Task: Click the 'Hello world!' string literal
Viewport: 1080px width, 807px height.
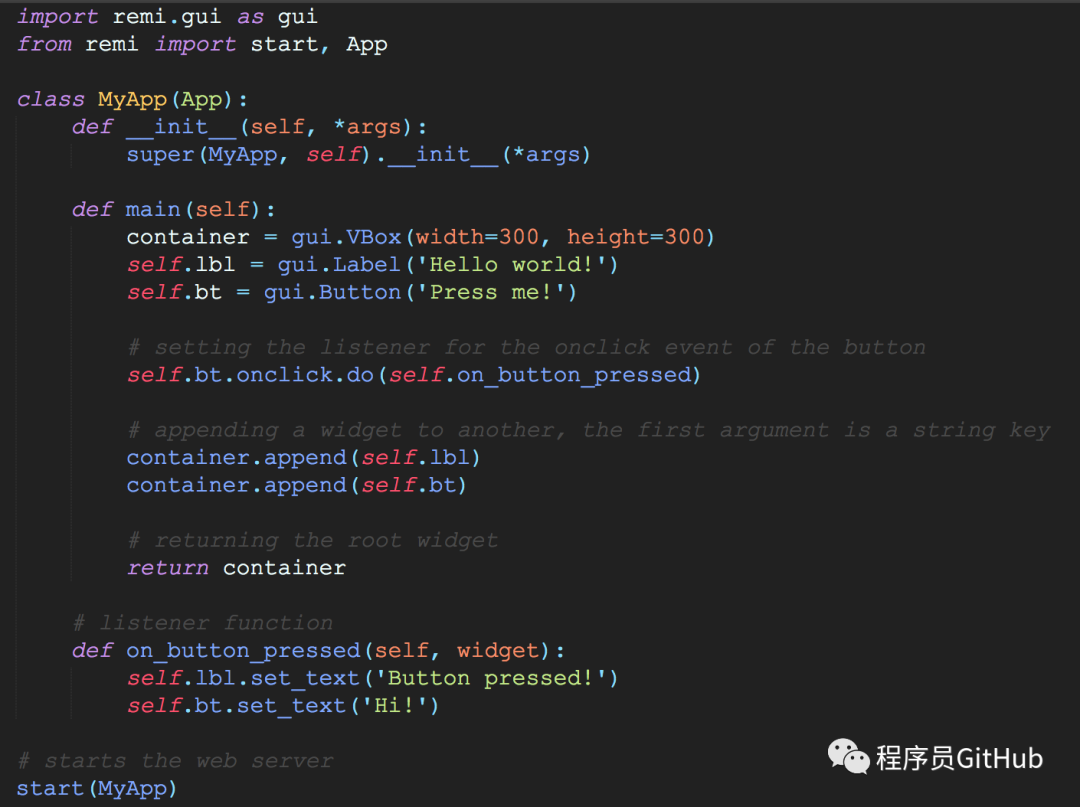Action: pos(510,265)
